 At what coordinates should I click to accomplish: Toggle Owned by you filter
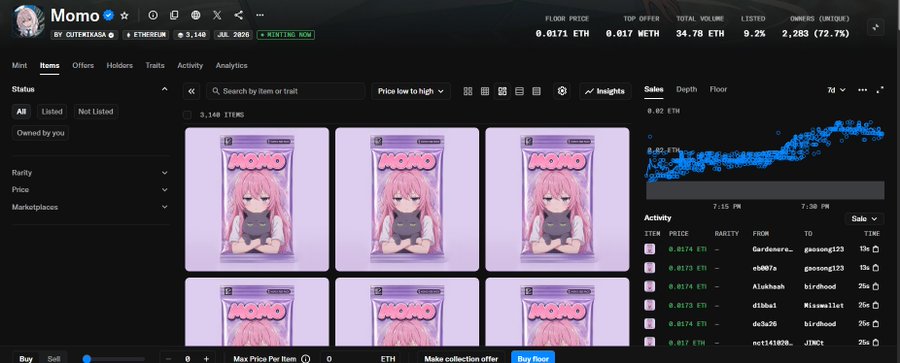(x=40, y=133)
